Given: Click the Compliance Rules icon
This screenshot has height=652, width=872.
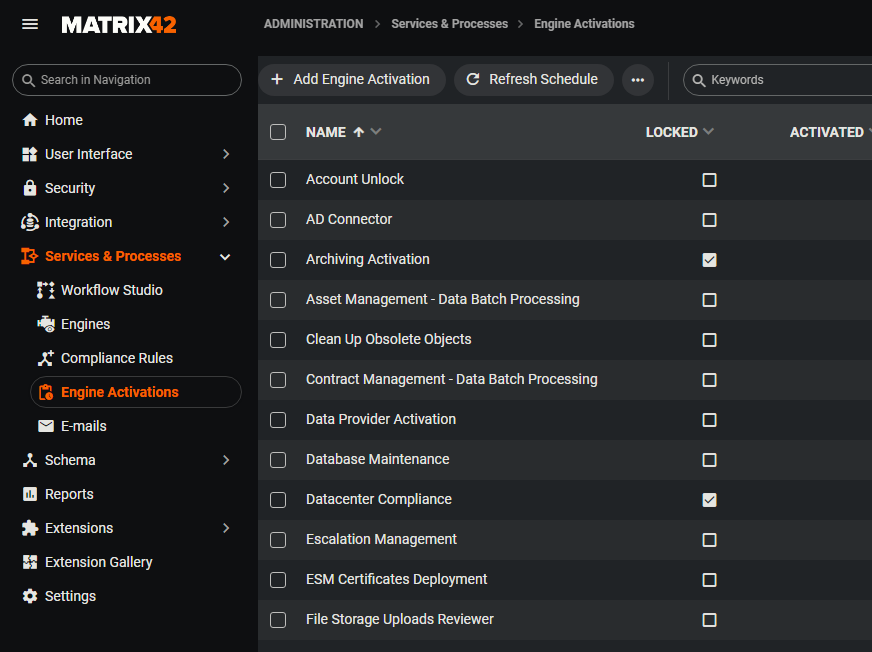Looking at the screenshot, I should (x=46, y=358).
